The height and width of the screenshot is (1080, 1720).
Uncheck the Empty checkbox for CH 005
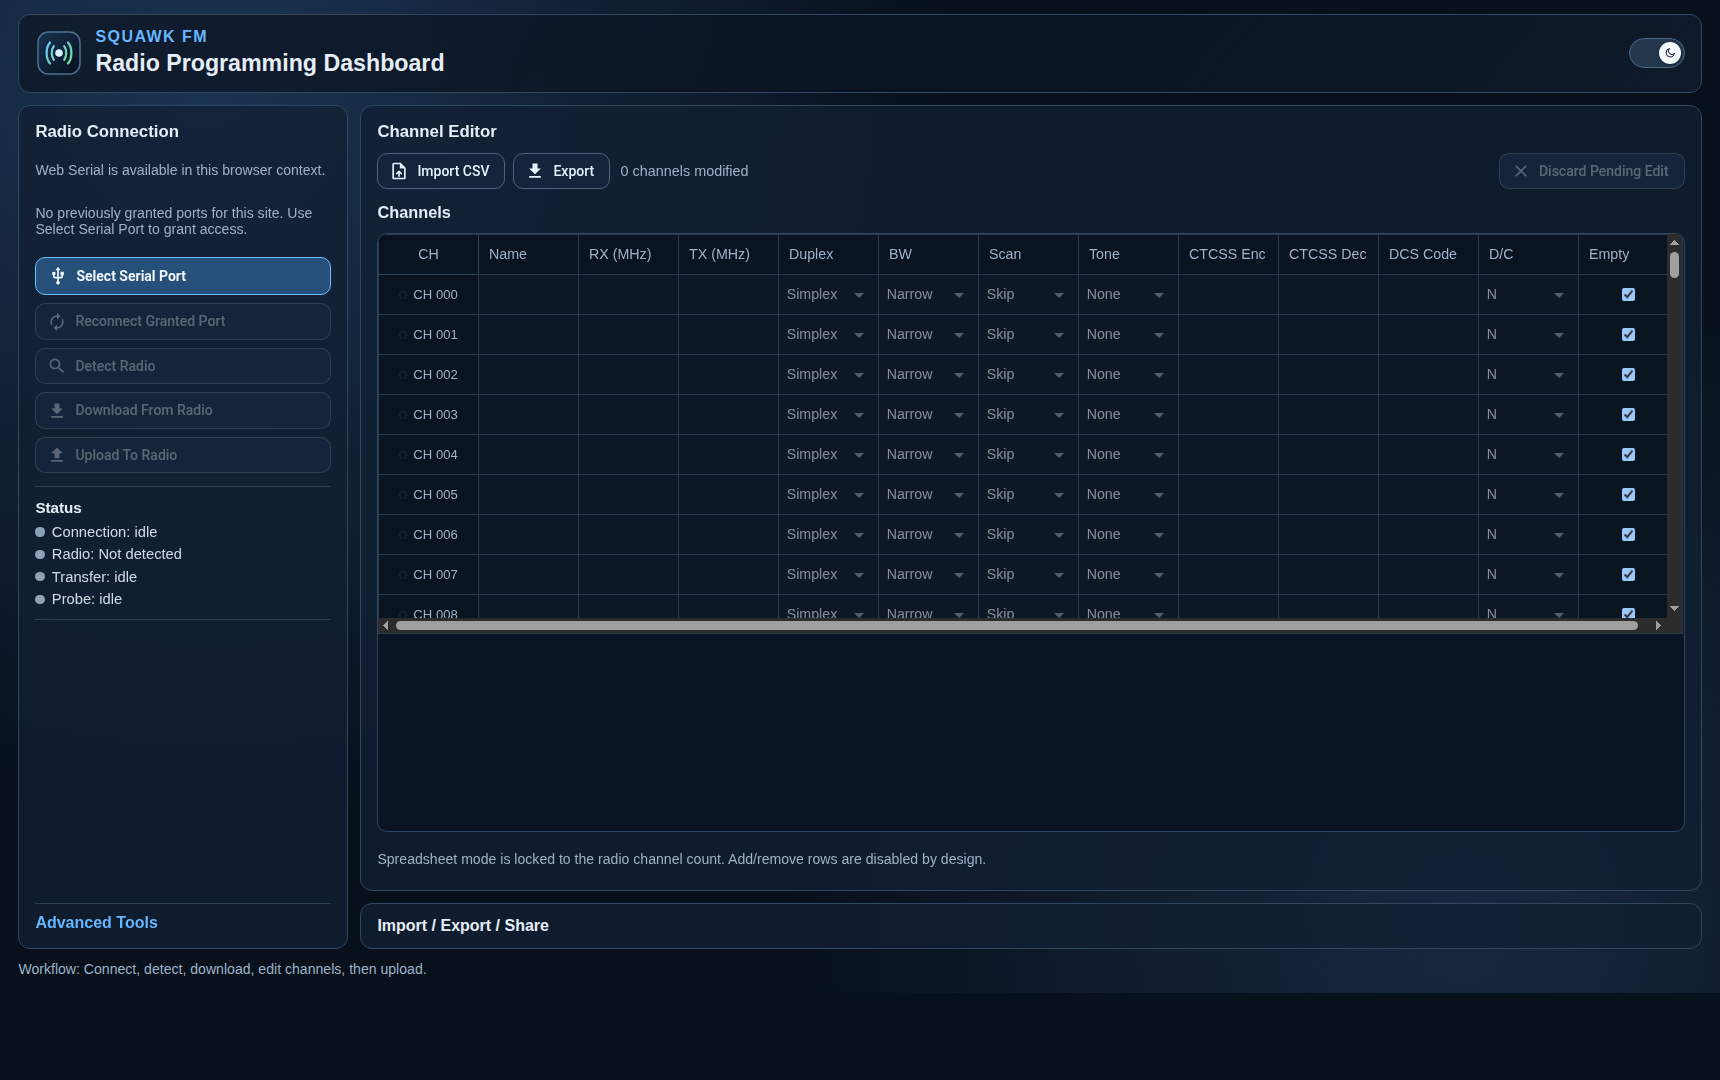pos(1628,495)
